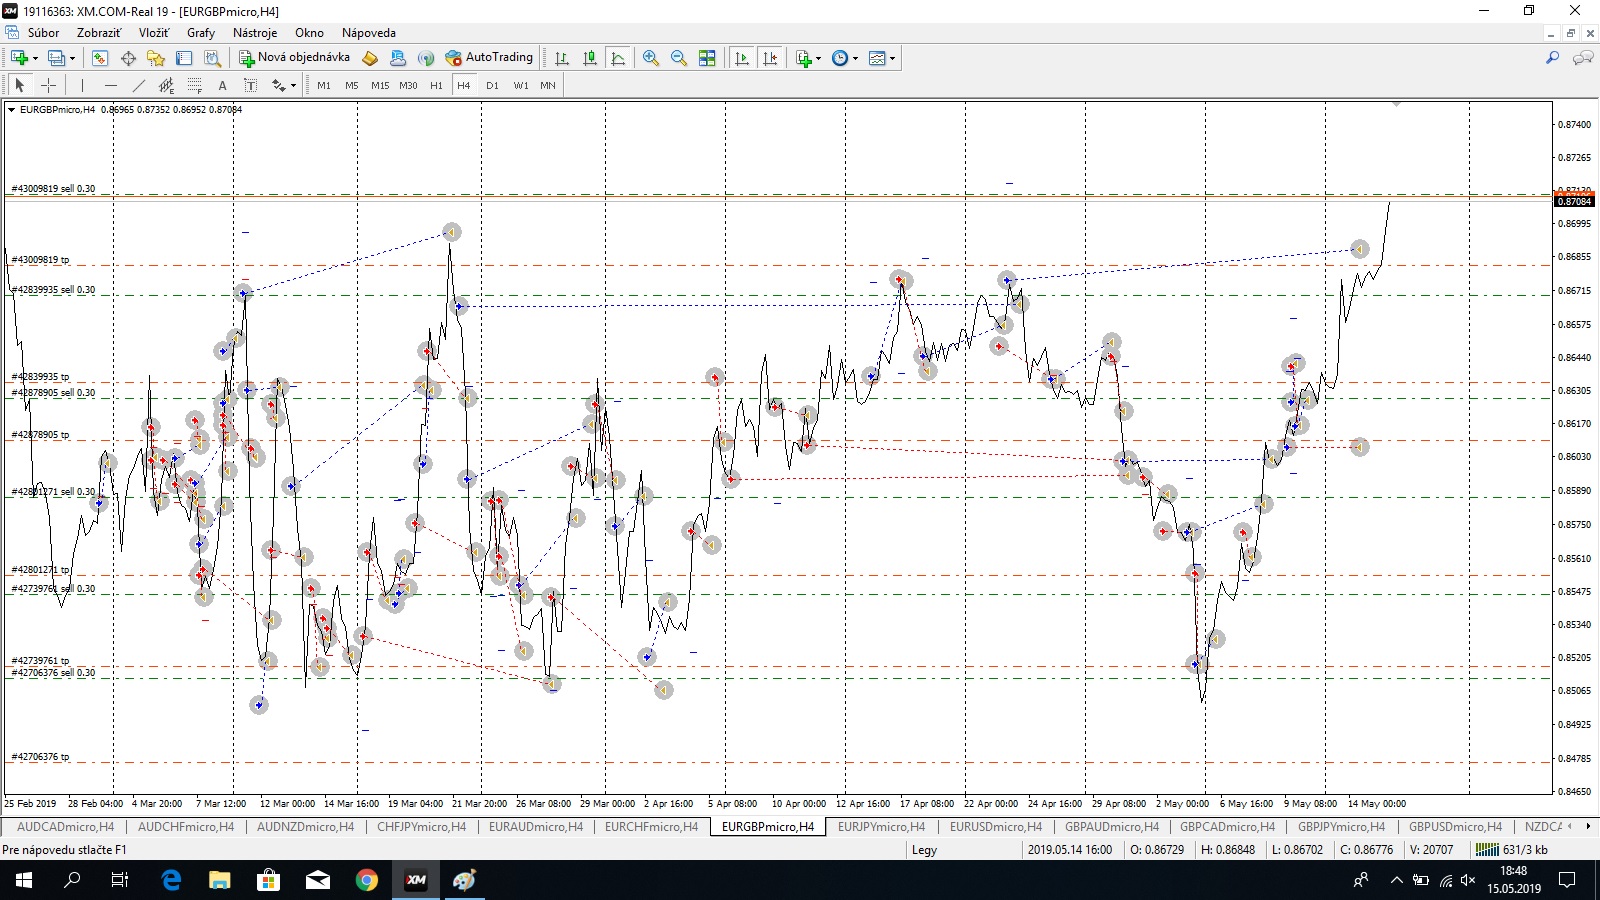Switch to the EURJPYmicro,H4 chart tab
The image size is (1600, 900).
[x=881, y=827]
